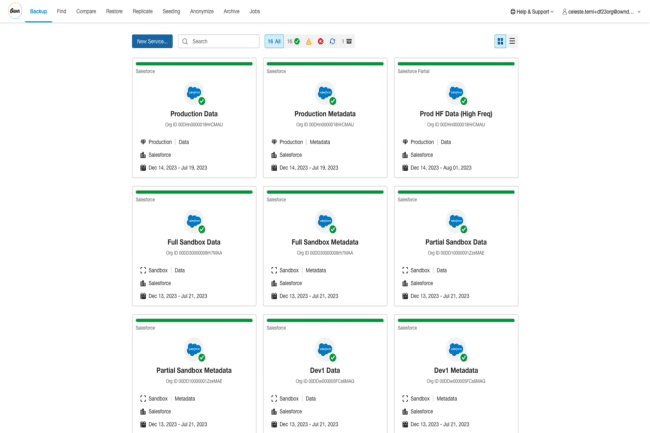Switch to list view
The height and width of the screenshot is (433, 650).
click(x=512, y=41)
